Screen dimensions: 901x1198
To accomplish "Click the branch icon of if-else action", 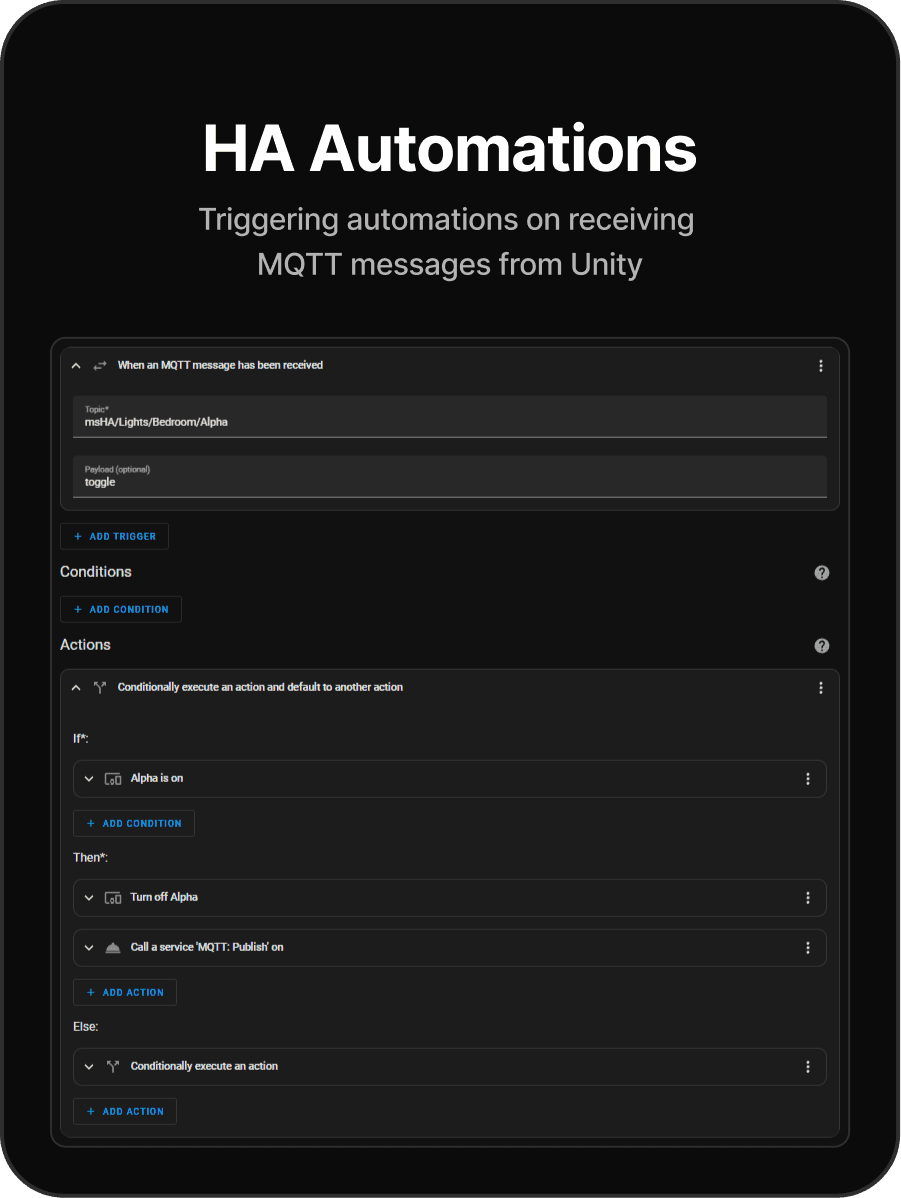I will (x=99, y=688).
